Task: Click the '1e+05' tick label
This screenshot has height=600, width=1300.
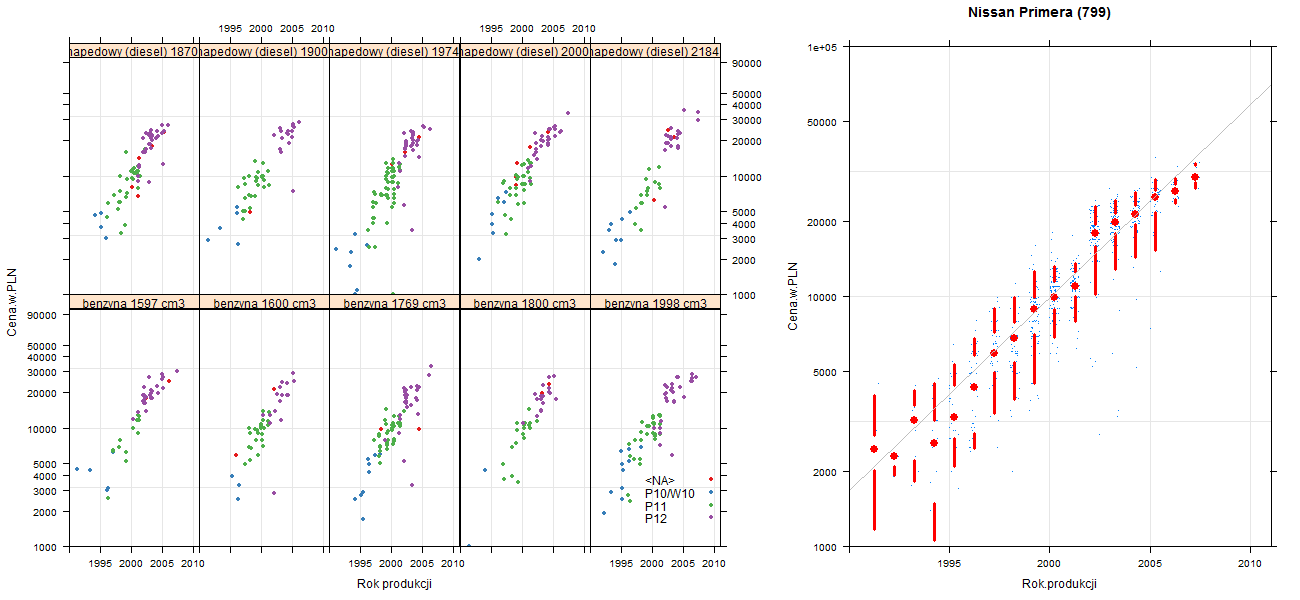Action: point(822,46)
